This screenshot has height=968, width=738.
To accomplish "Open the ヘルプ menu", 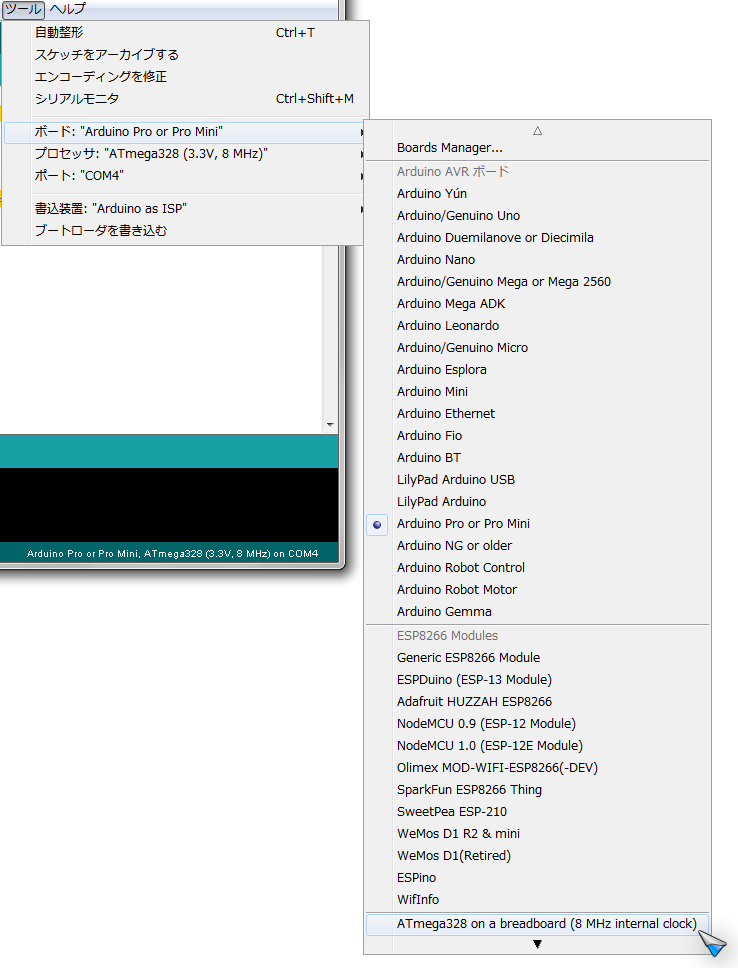I will [67, 9].
